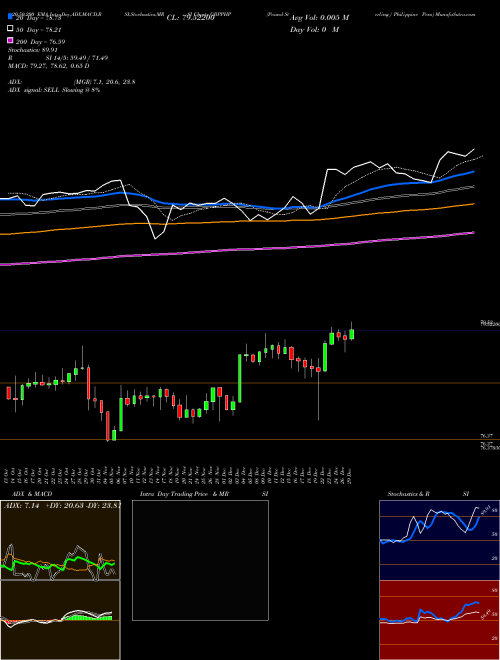Click the 'MACD: 79.27, 78.62, 0.65 D' line
Screen dimensions: 500x660
49,66
